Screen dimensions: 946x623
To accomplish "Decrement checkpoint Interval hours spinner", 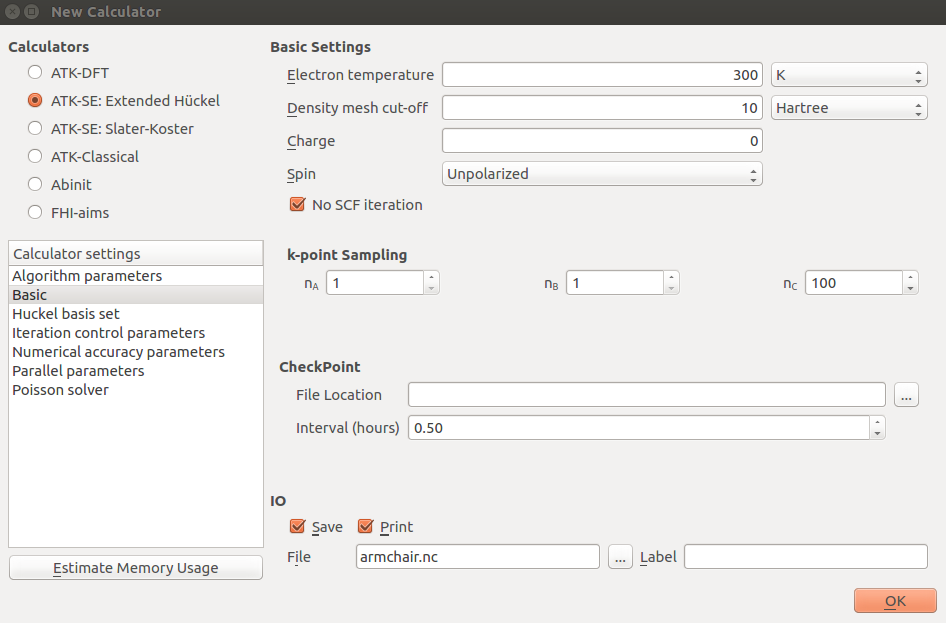I will (x=877, y=433).
